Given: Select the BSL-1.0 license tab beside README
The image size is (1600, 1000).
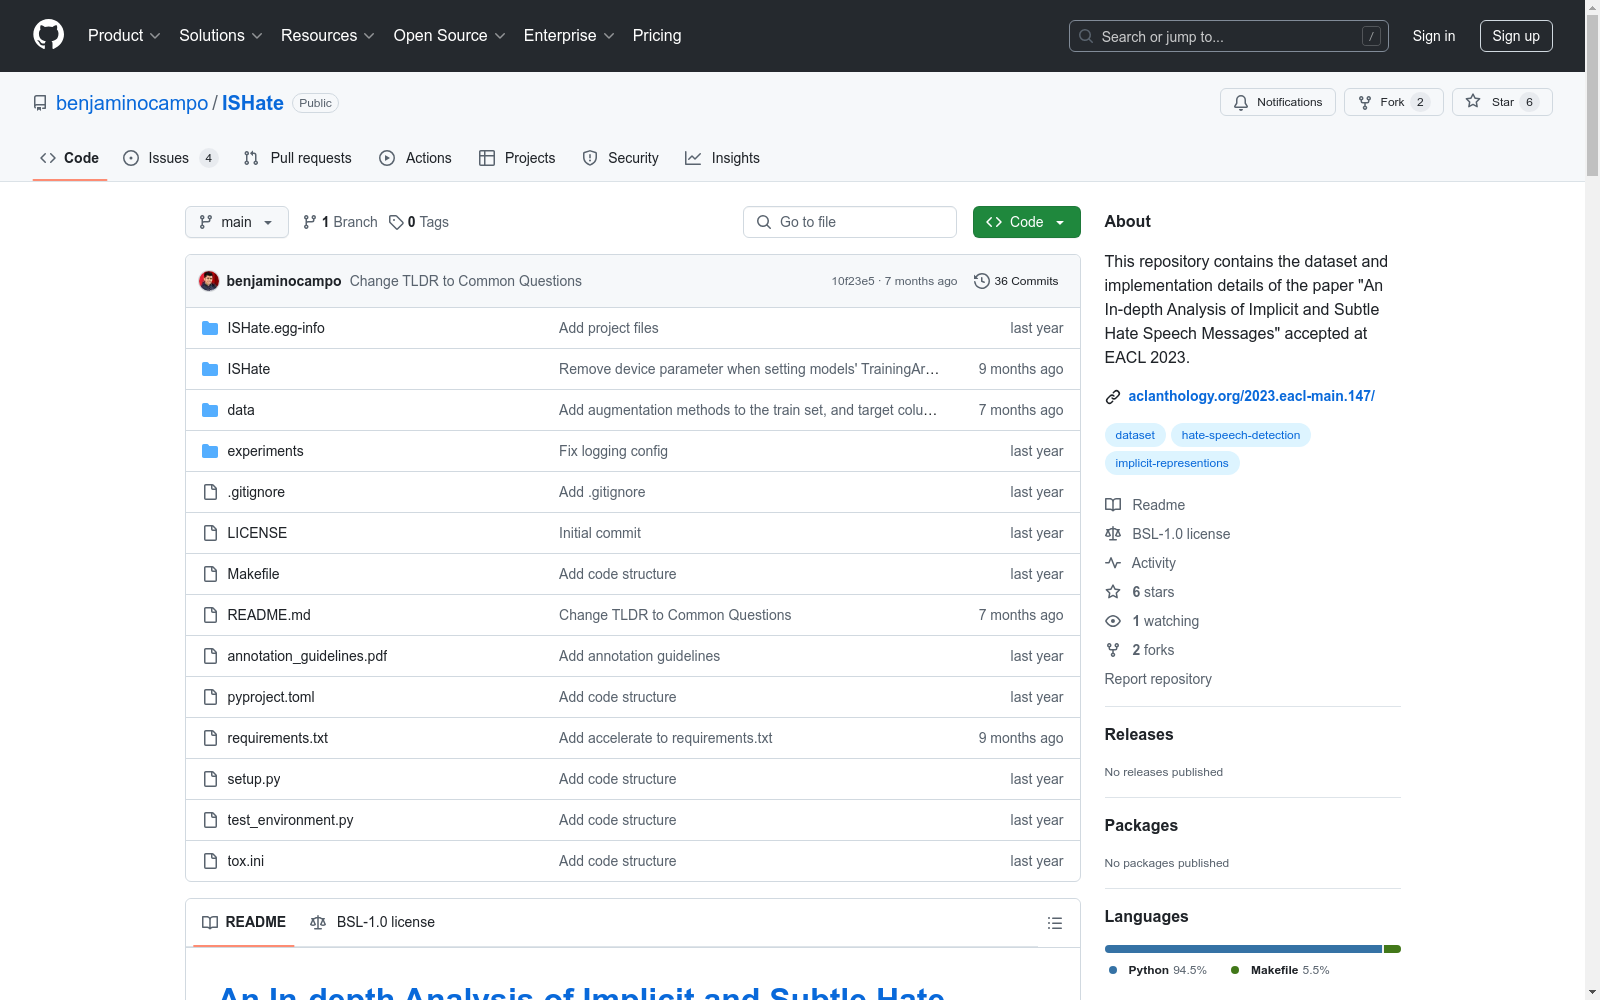Looking at the screenshot, I should click(x=373, y=922).
